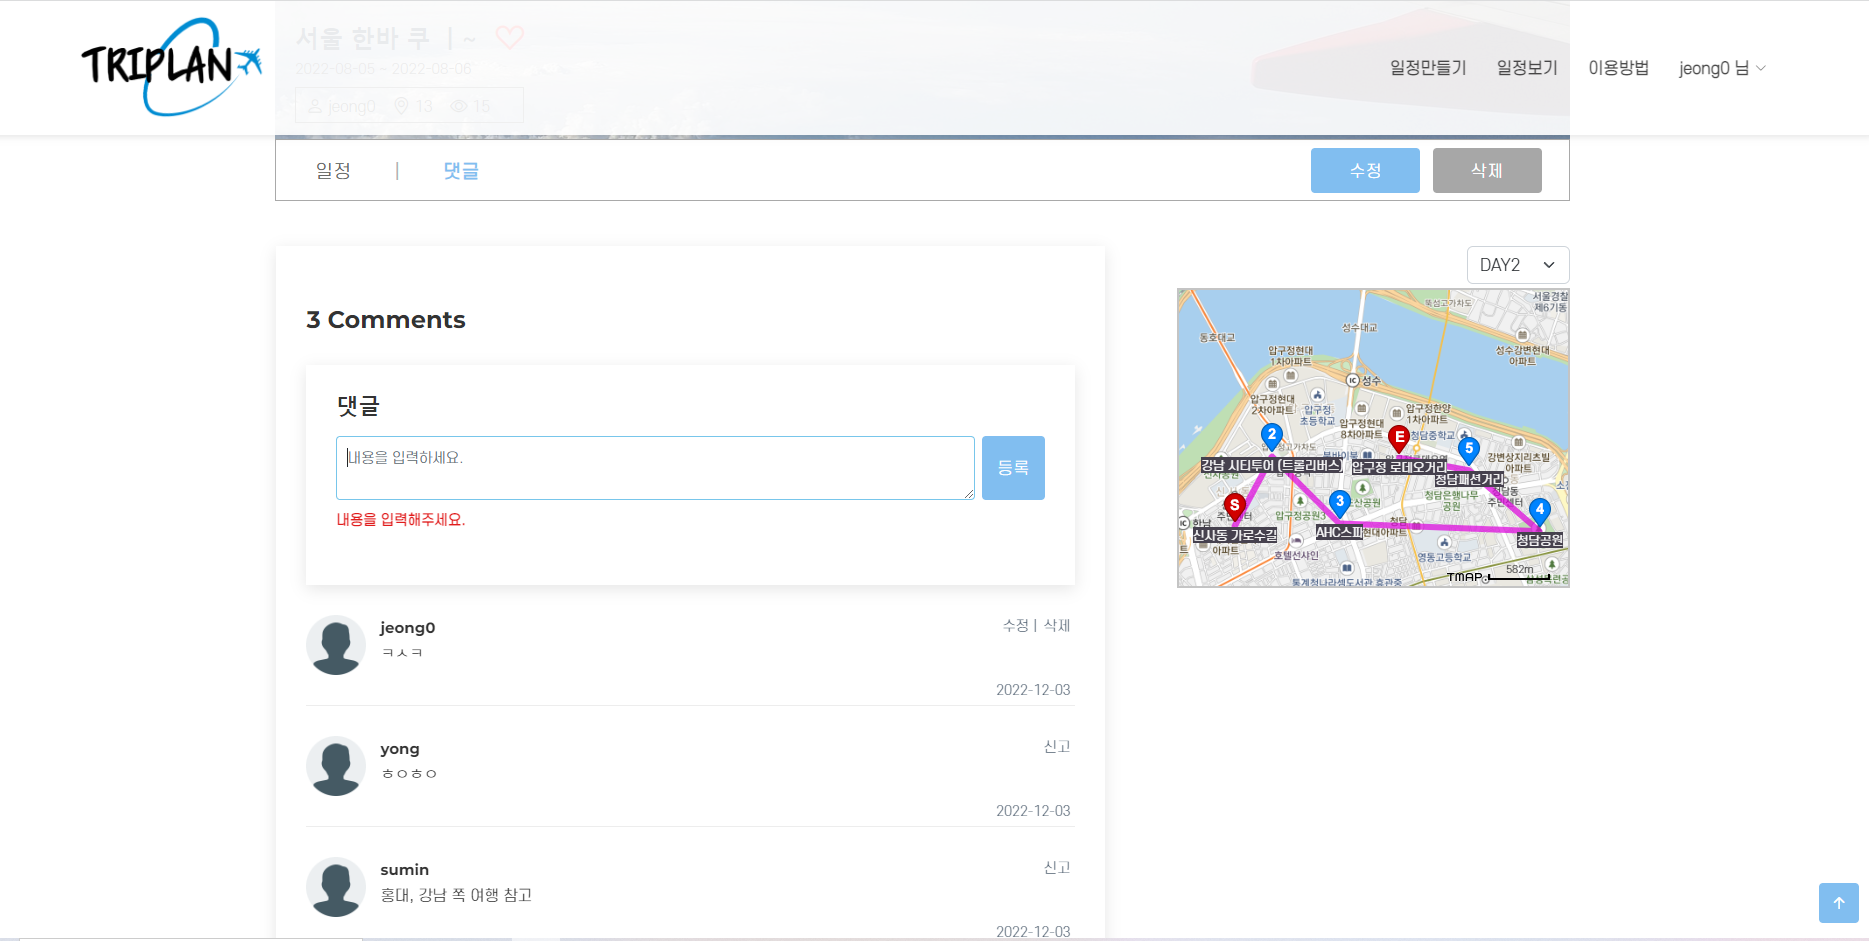Viewport: 1869px width, 941px height.
Task: Click jeong0's profile avatar in the comments
Action: (x=336, y=645)
